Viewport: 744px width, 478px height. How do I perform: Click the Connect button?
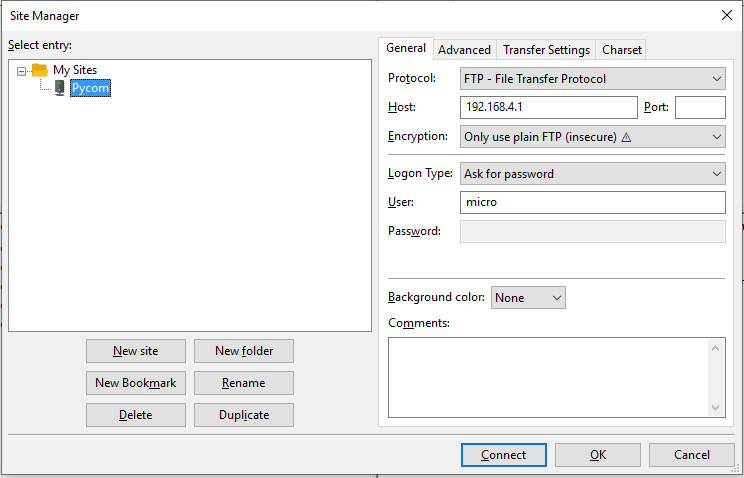click(x=503, y=455)
